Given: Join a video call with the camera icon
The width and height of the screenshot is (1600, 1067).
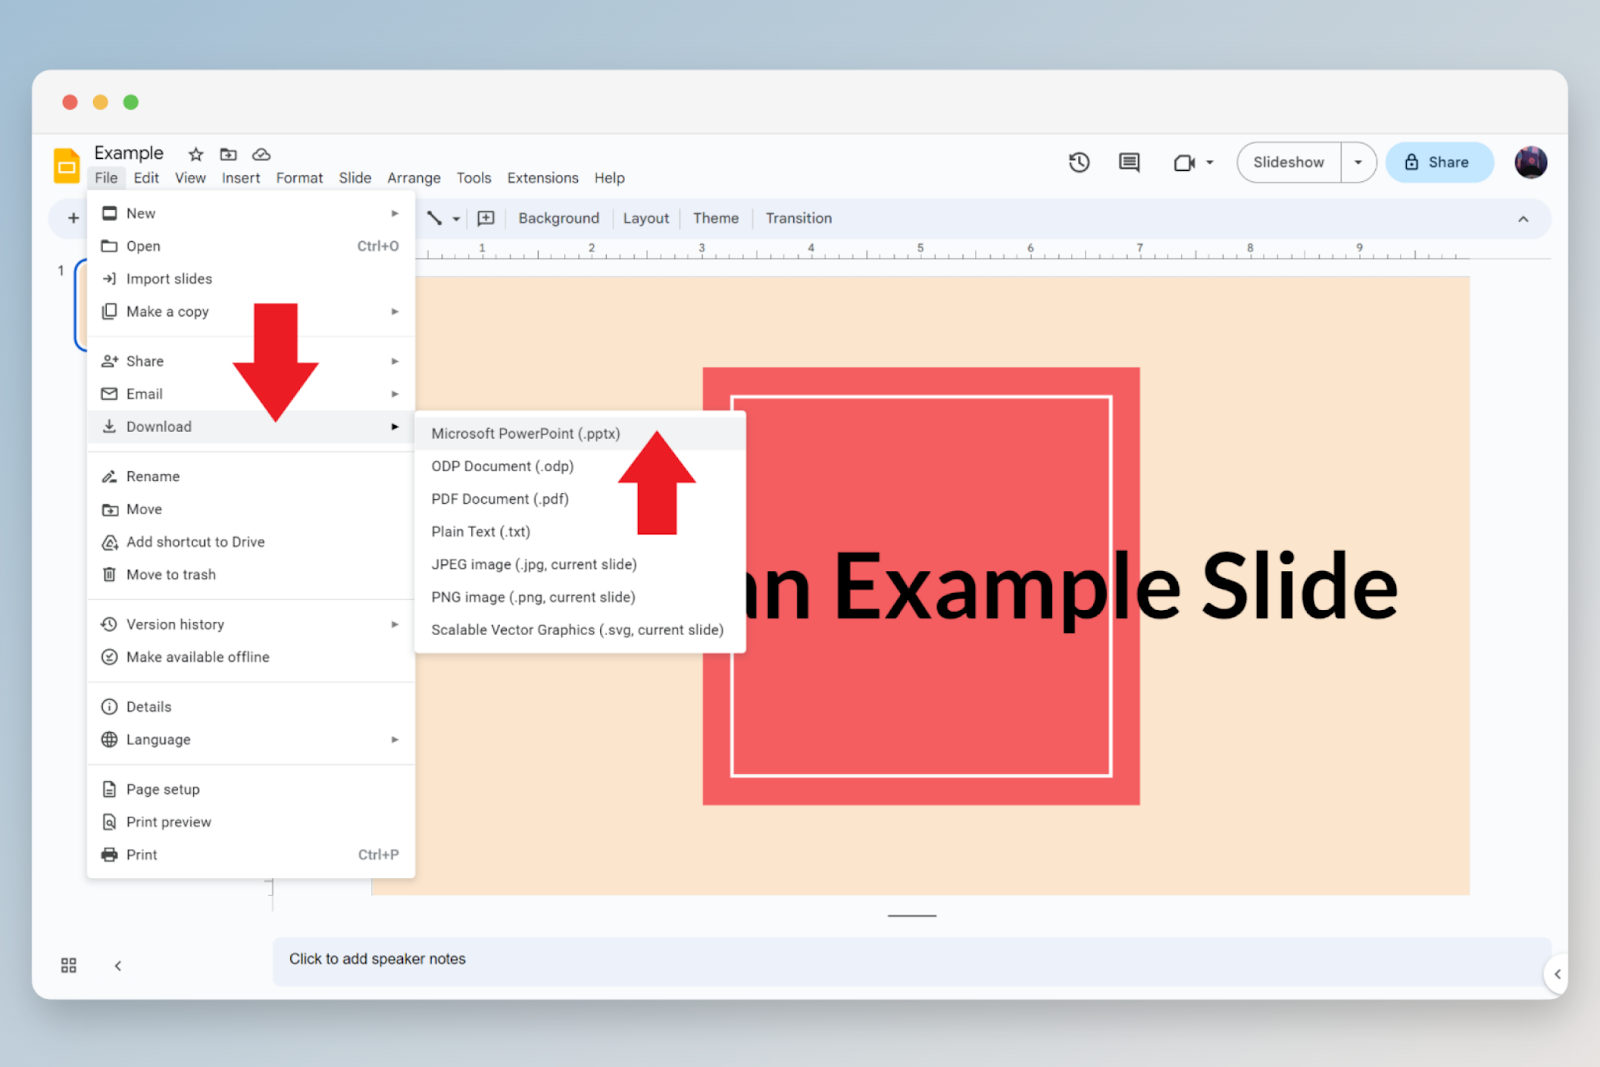Looking at the screenshot, I should click(x=1186, y=162).
